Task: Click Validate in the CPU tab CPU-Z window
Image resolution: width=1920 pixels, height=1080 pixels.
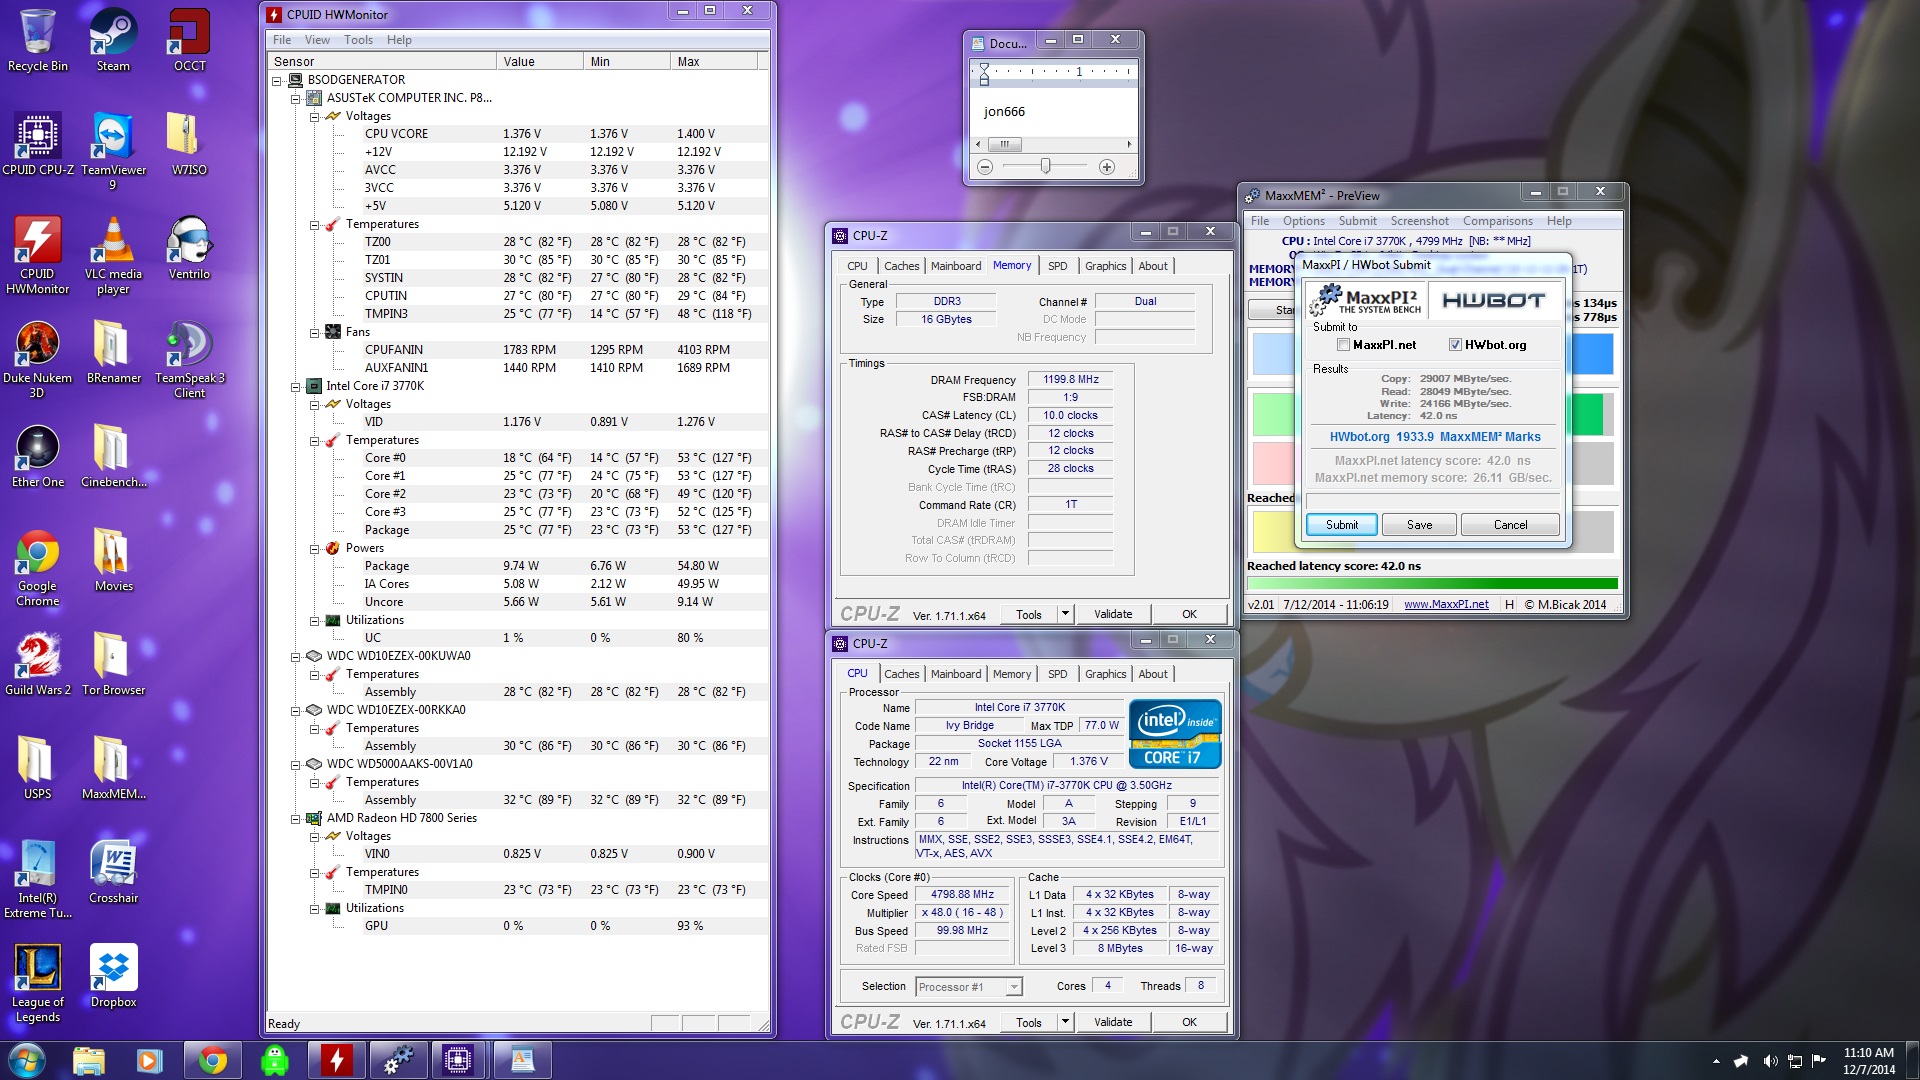Action: pos(1113,1022)
